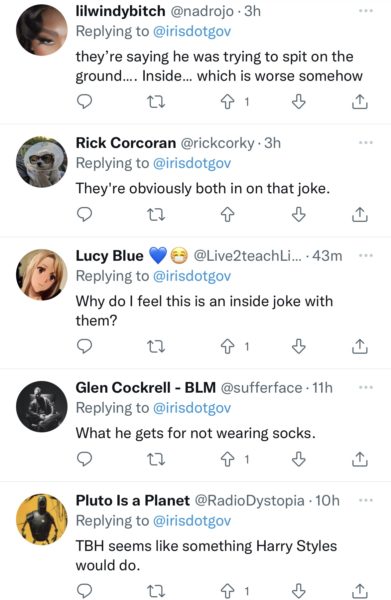Screen dimensions: 391x600
Task: Open @irisdotgov link under Rick Corcoran
Action: pos(192,163)
